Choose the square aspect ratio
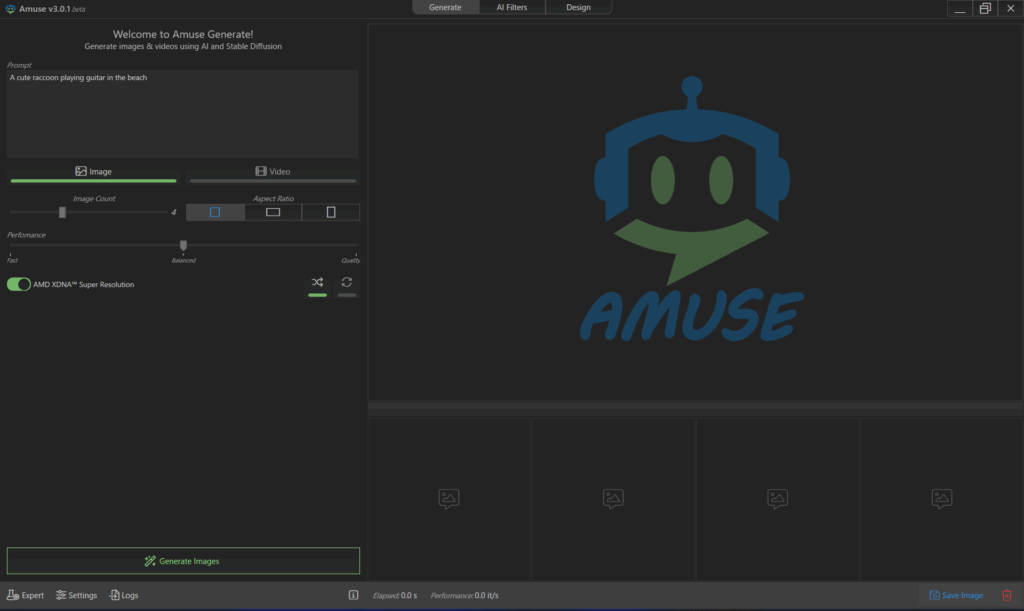 coord(215,212)
